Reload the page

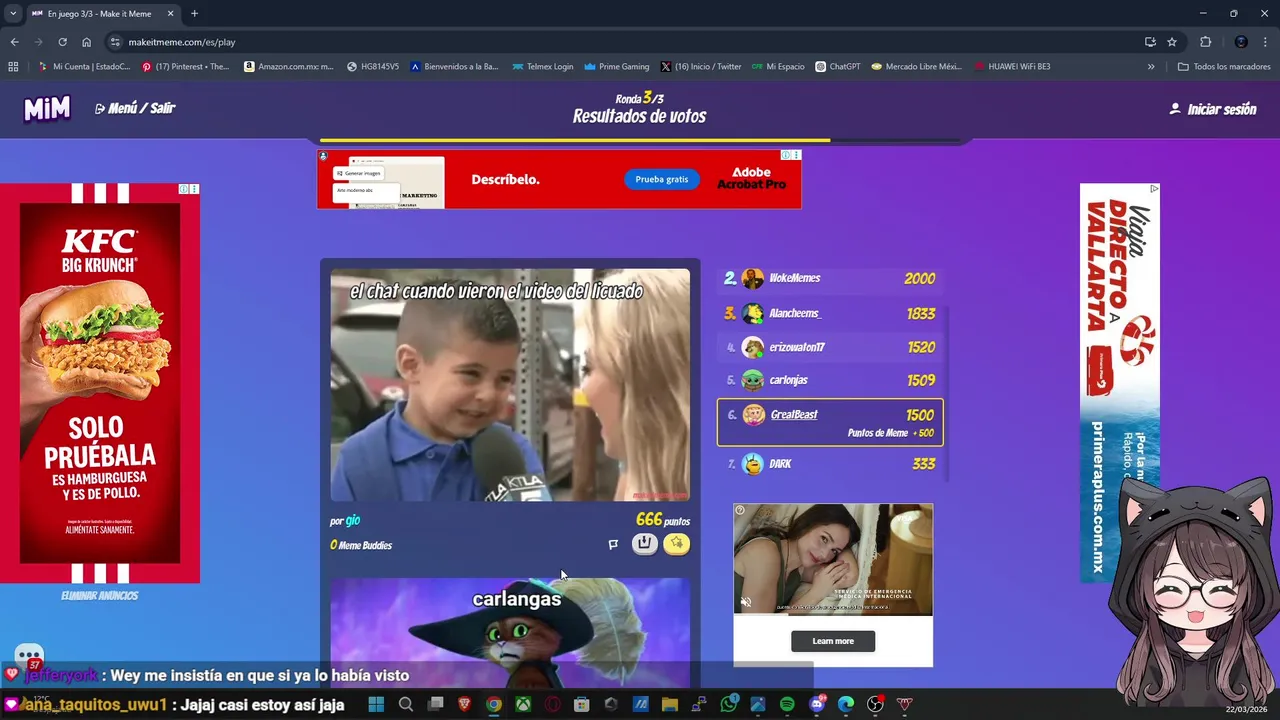pyautogui.click(x=62, y=42)
